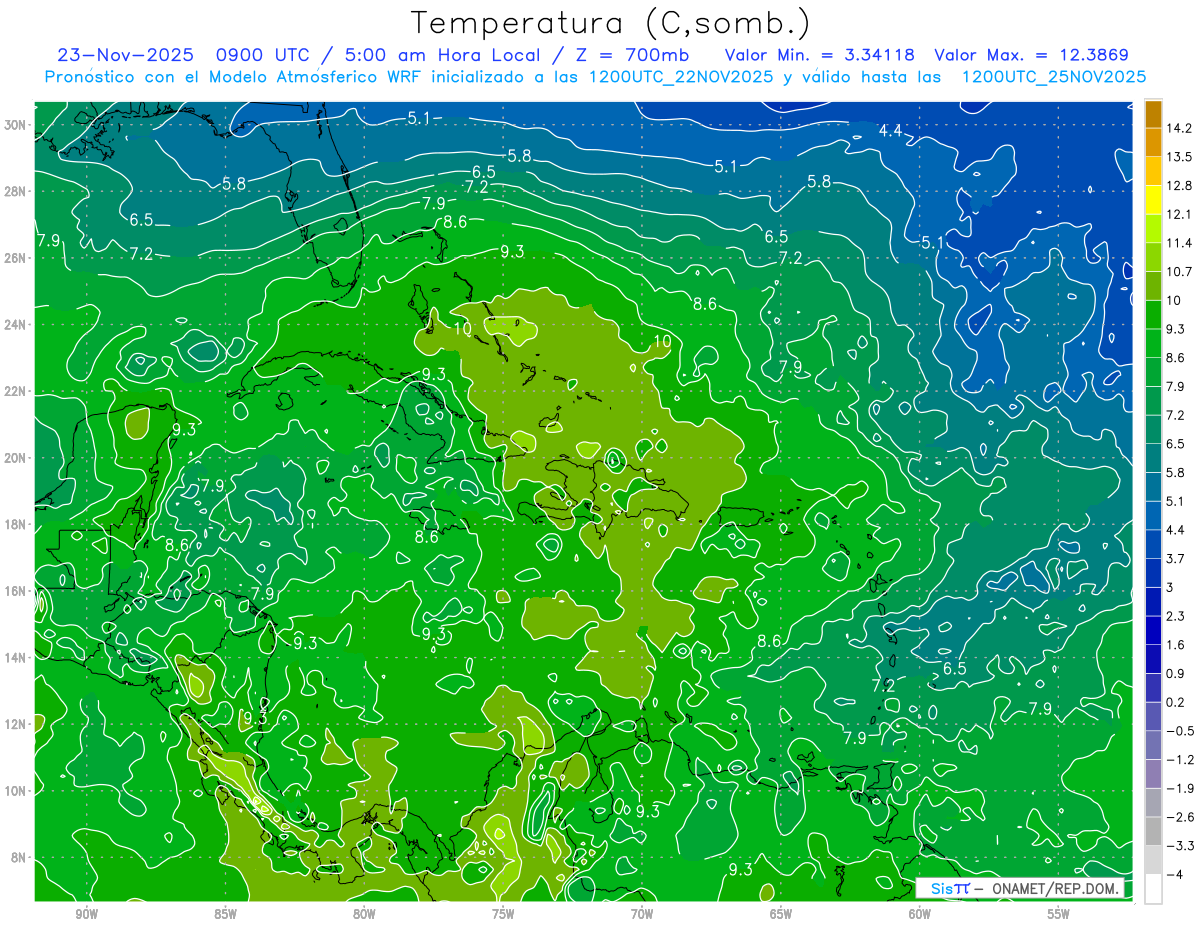
Task: Click latitude axis label '18N'
Action: [x=16, y=525]
